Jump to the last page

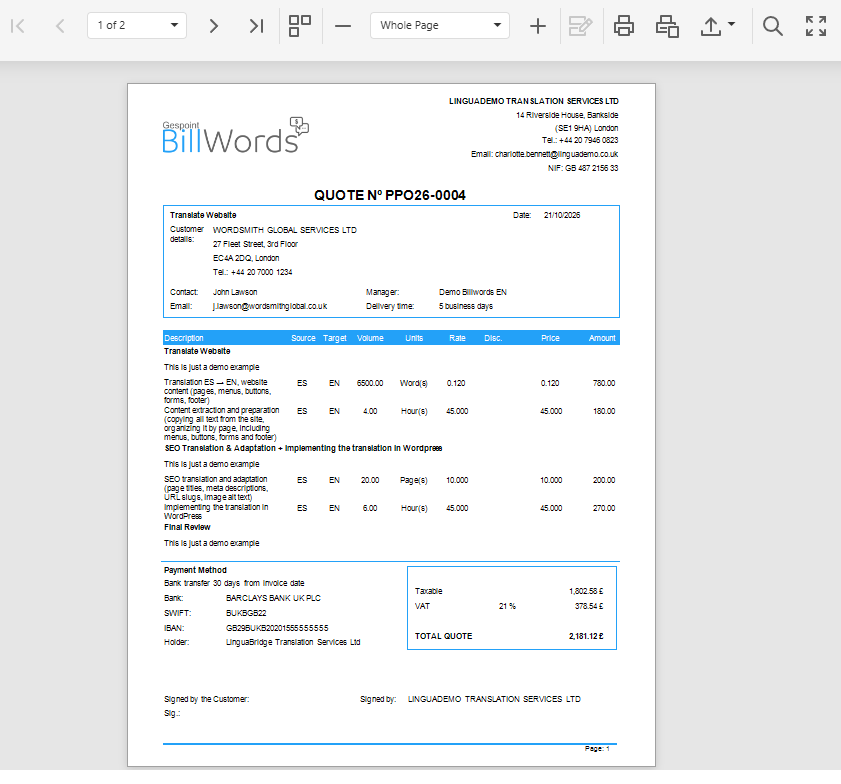(256, 26)
